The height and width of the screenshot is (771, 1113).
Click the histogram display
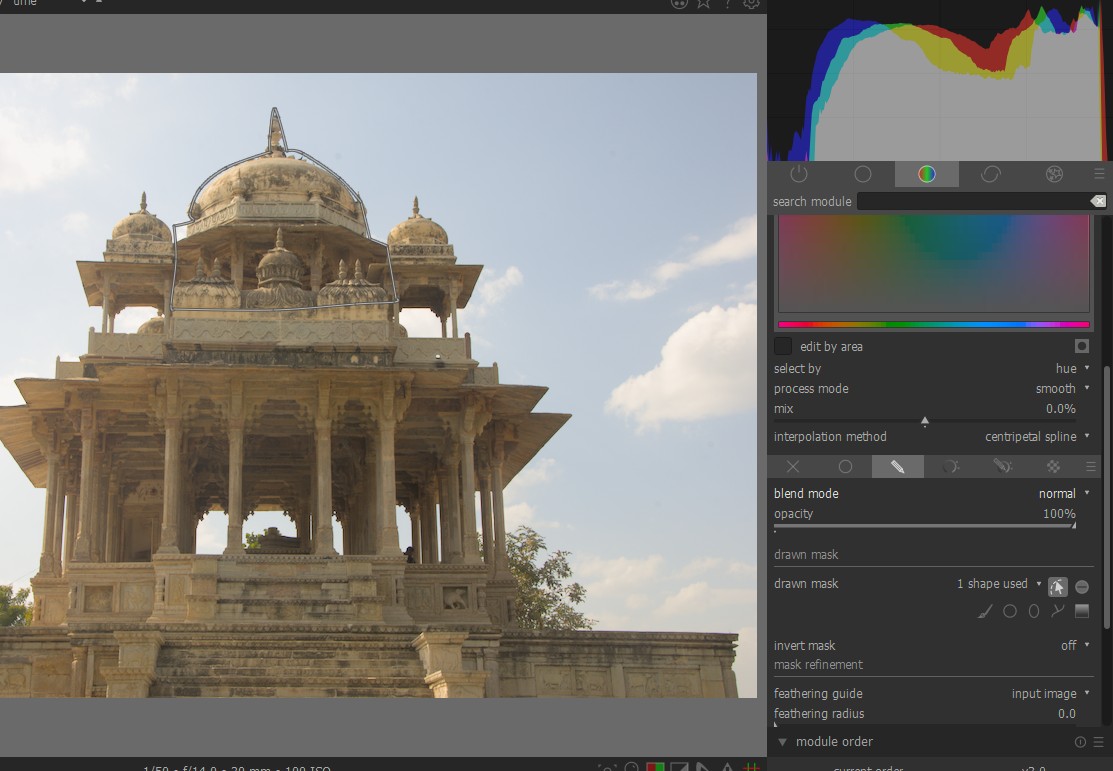938,80
